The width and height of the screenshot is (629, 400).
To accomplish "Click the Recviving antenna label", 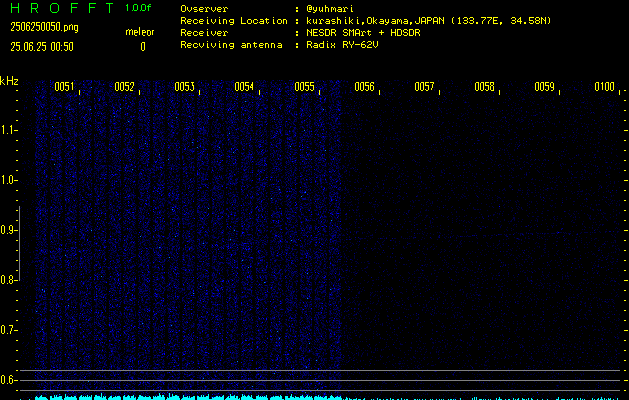I will click(231, 45).
